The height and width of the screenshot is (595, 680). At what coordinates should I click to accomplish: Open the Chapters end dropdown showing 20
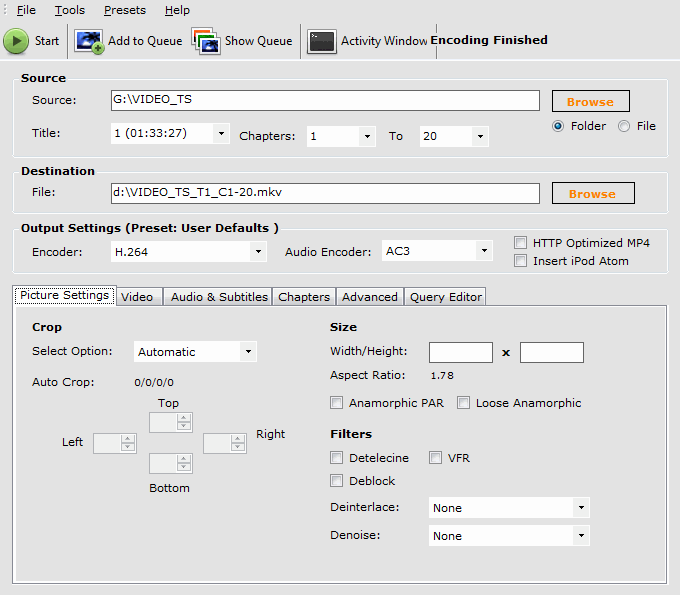[x=454, y=136]
